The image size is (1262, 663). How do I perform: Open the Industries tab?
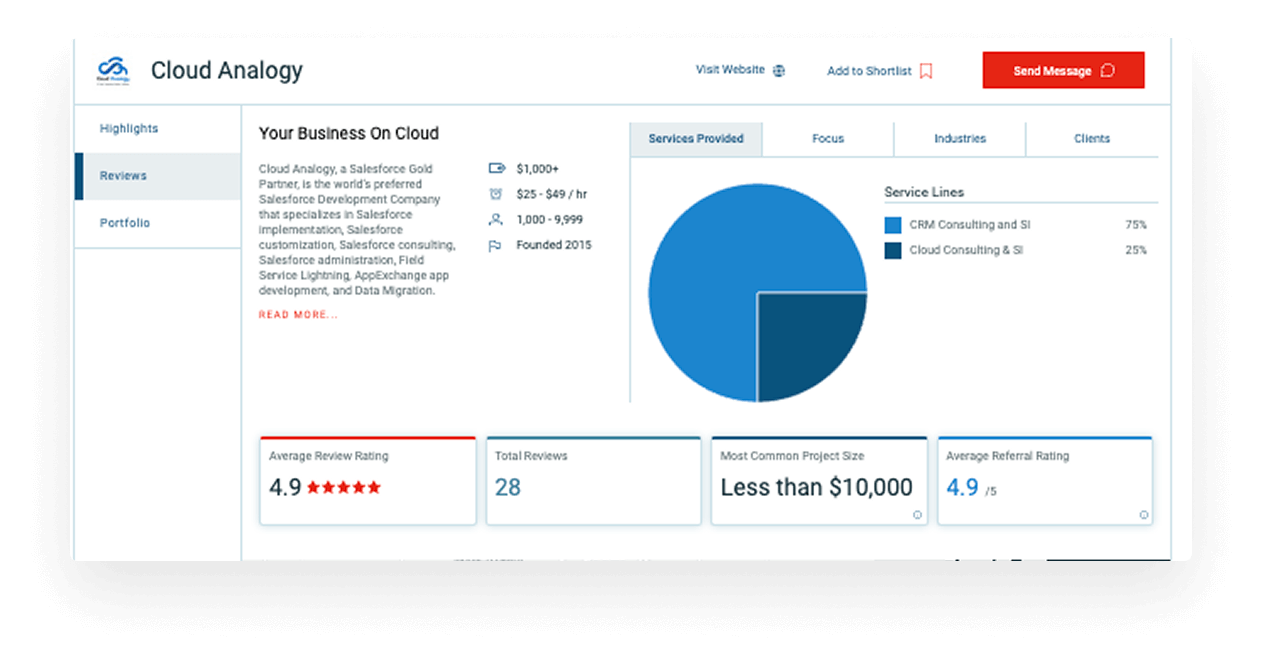[960, 139]
